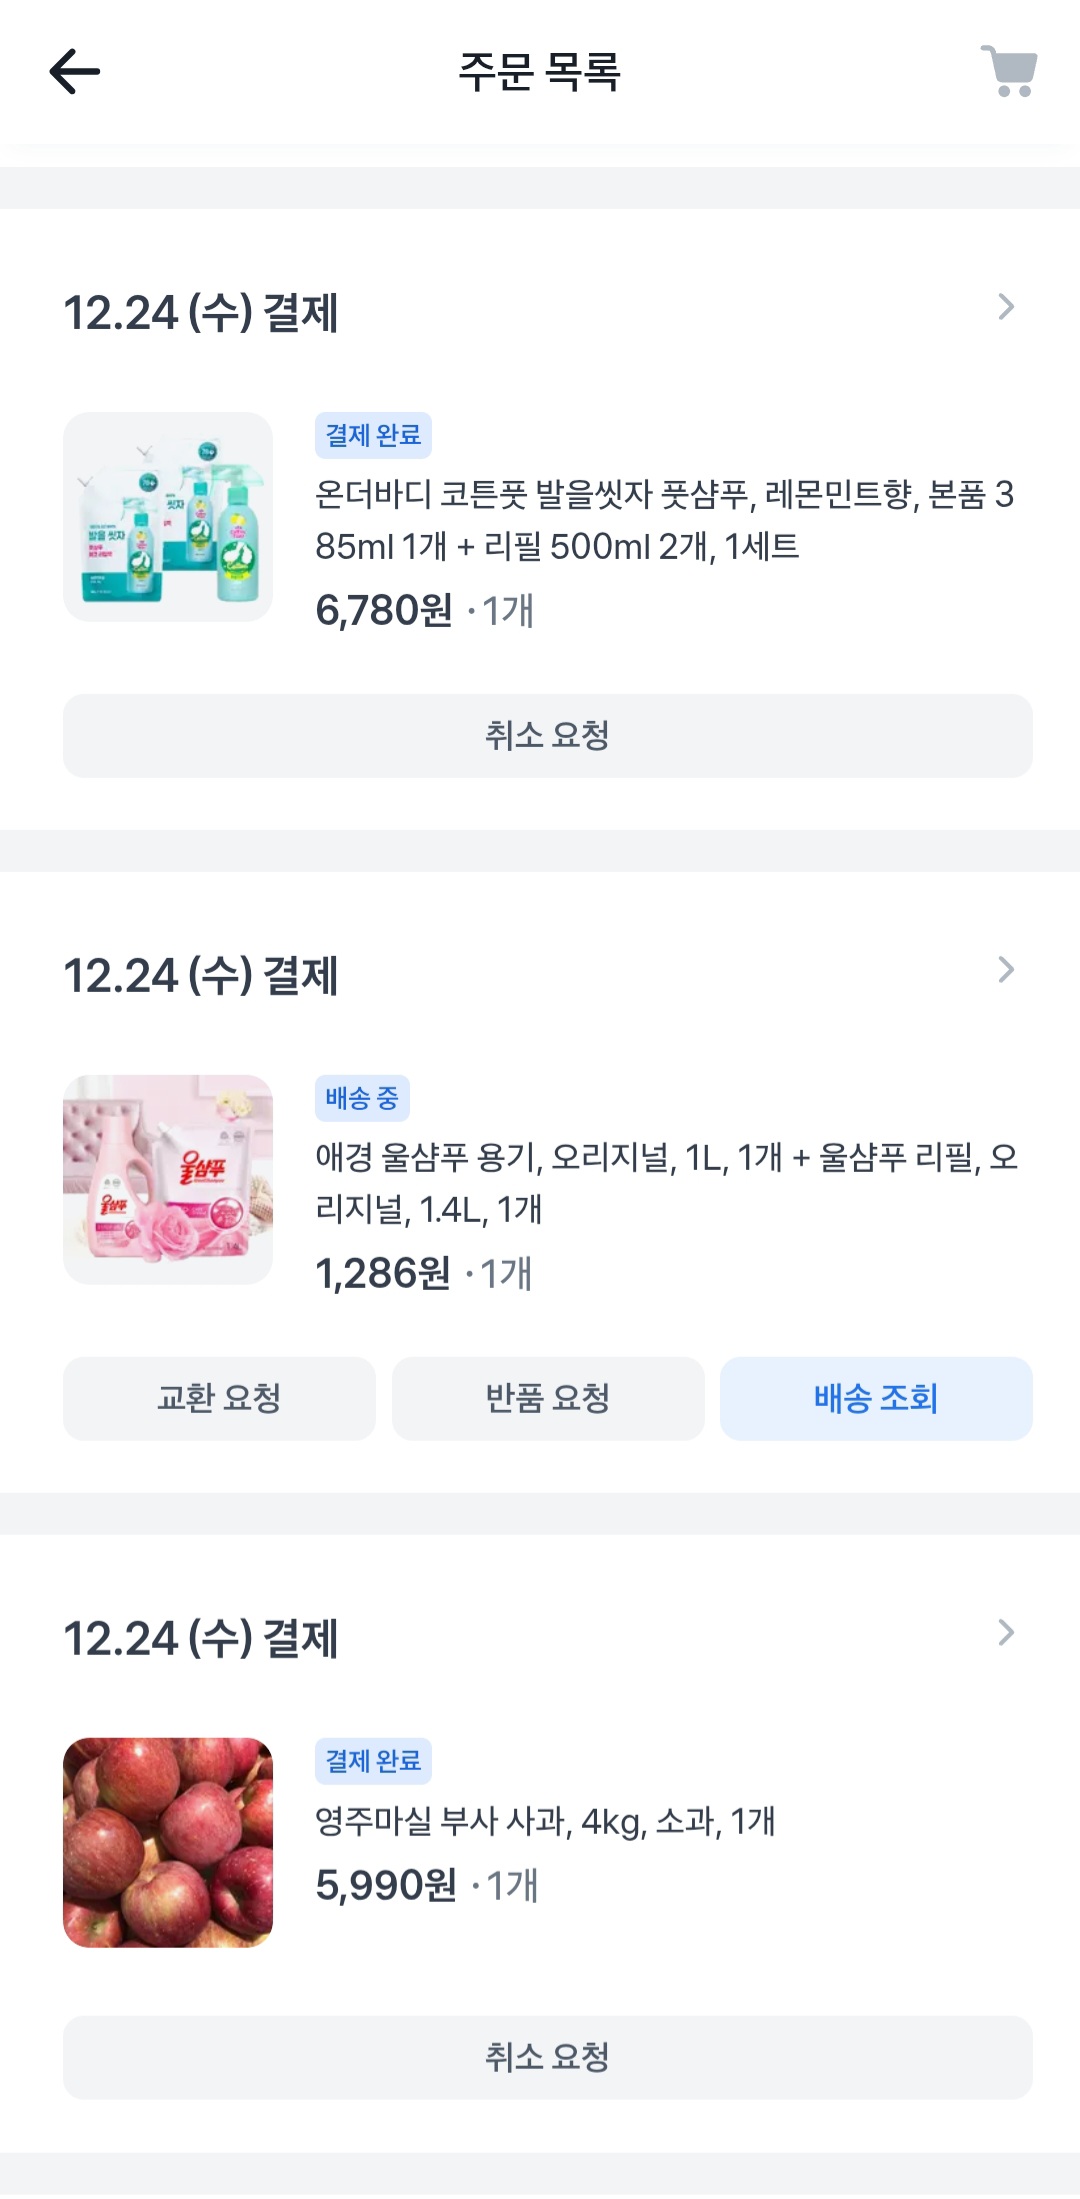Tap 결제 완료 badge on foot shampoo order
The image size is (1080, 2199).
pos(373,435)
